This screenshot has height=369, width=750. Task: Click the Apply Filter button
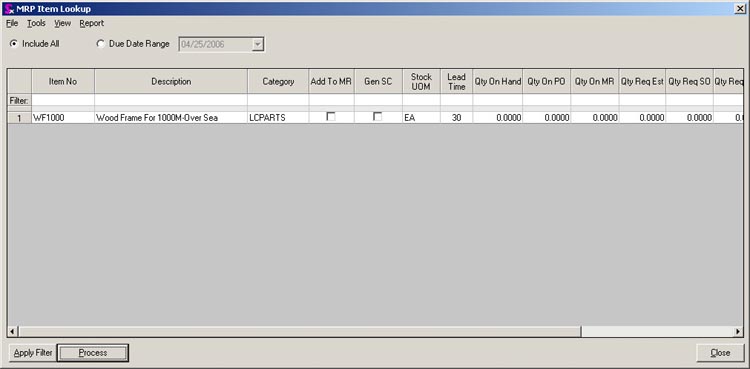pos(33,353)
